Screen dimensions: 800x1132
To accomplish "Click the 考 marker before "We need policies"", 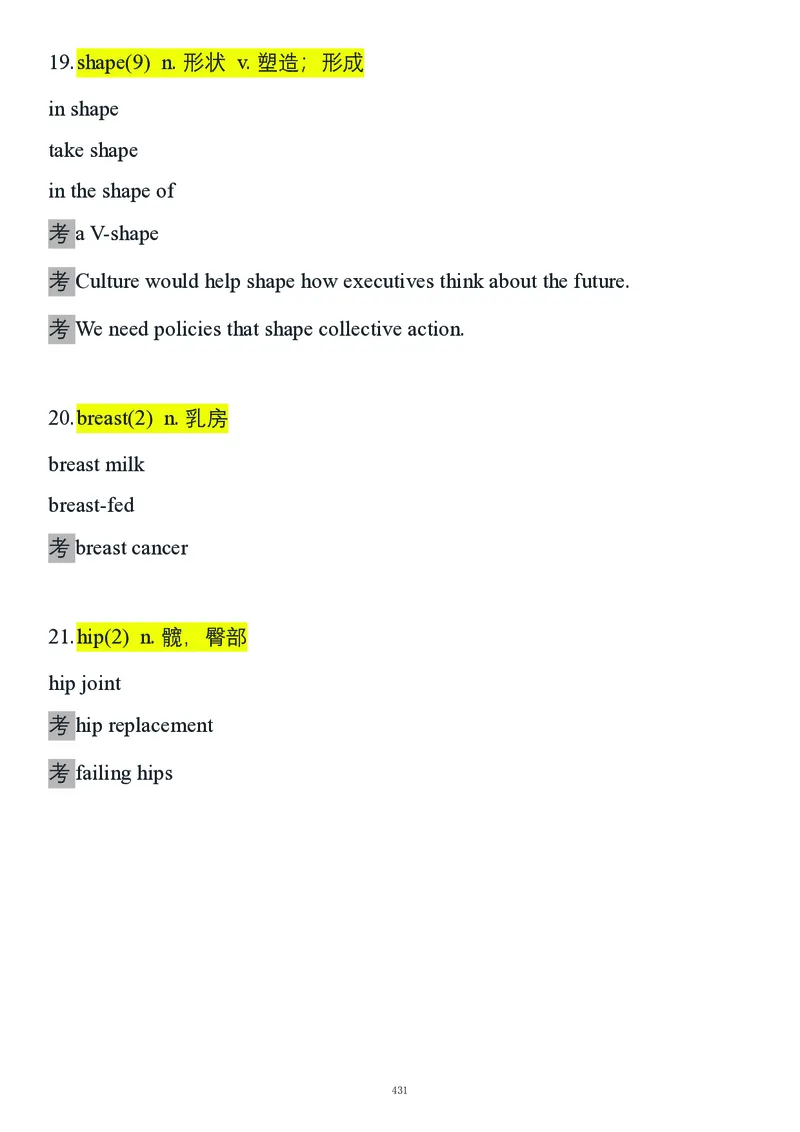I will [x=61, y=329].
